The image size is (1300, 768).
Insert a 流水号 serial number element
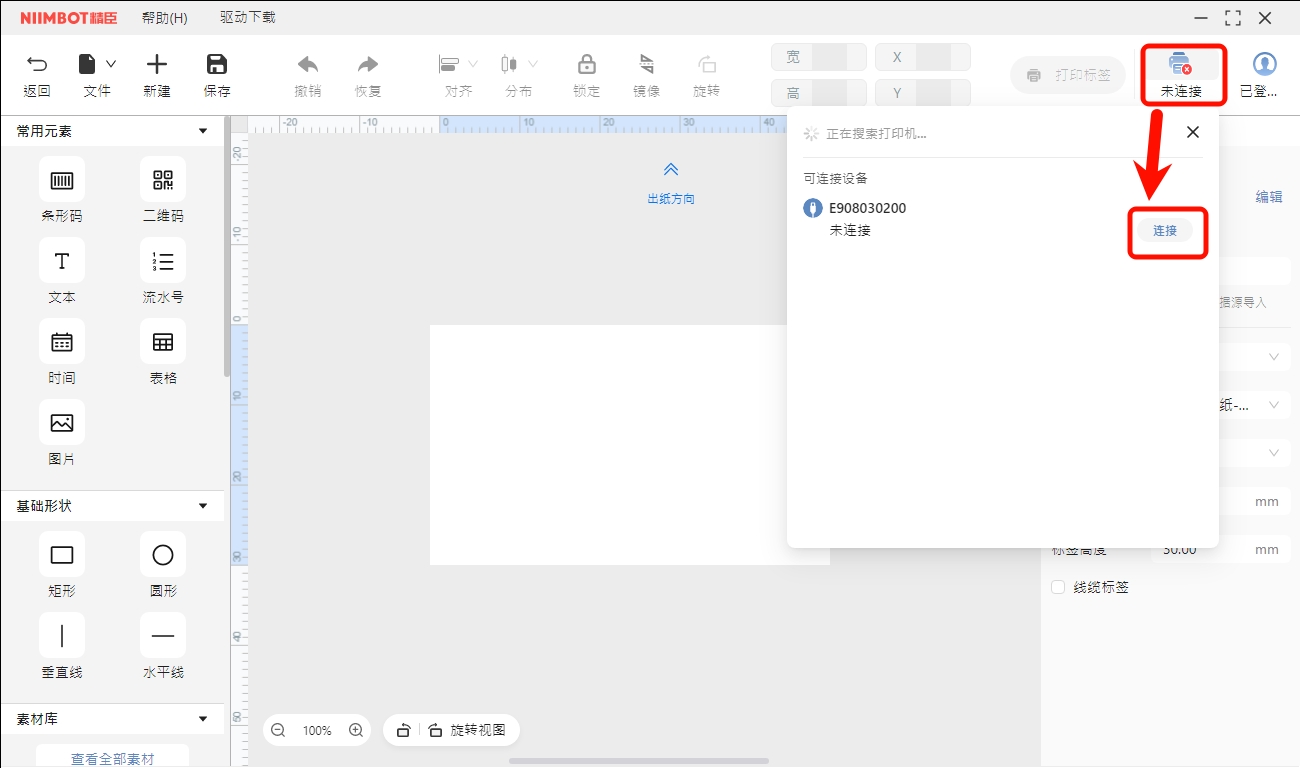163,261
